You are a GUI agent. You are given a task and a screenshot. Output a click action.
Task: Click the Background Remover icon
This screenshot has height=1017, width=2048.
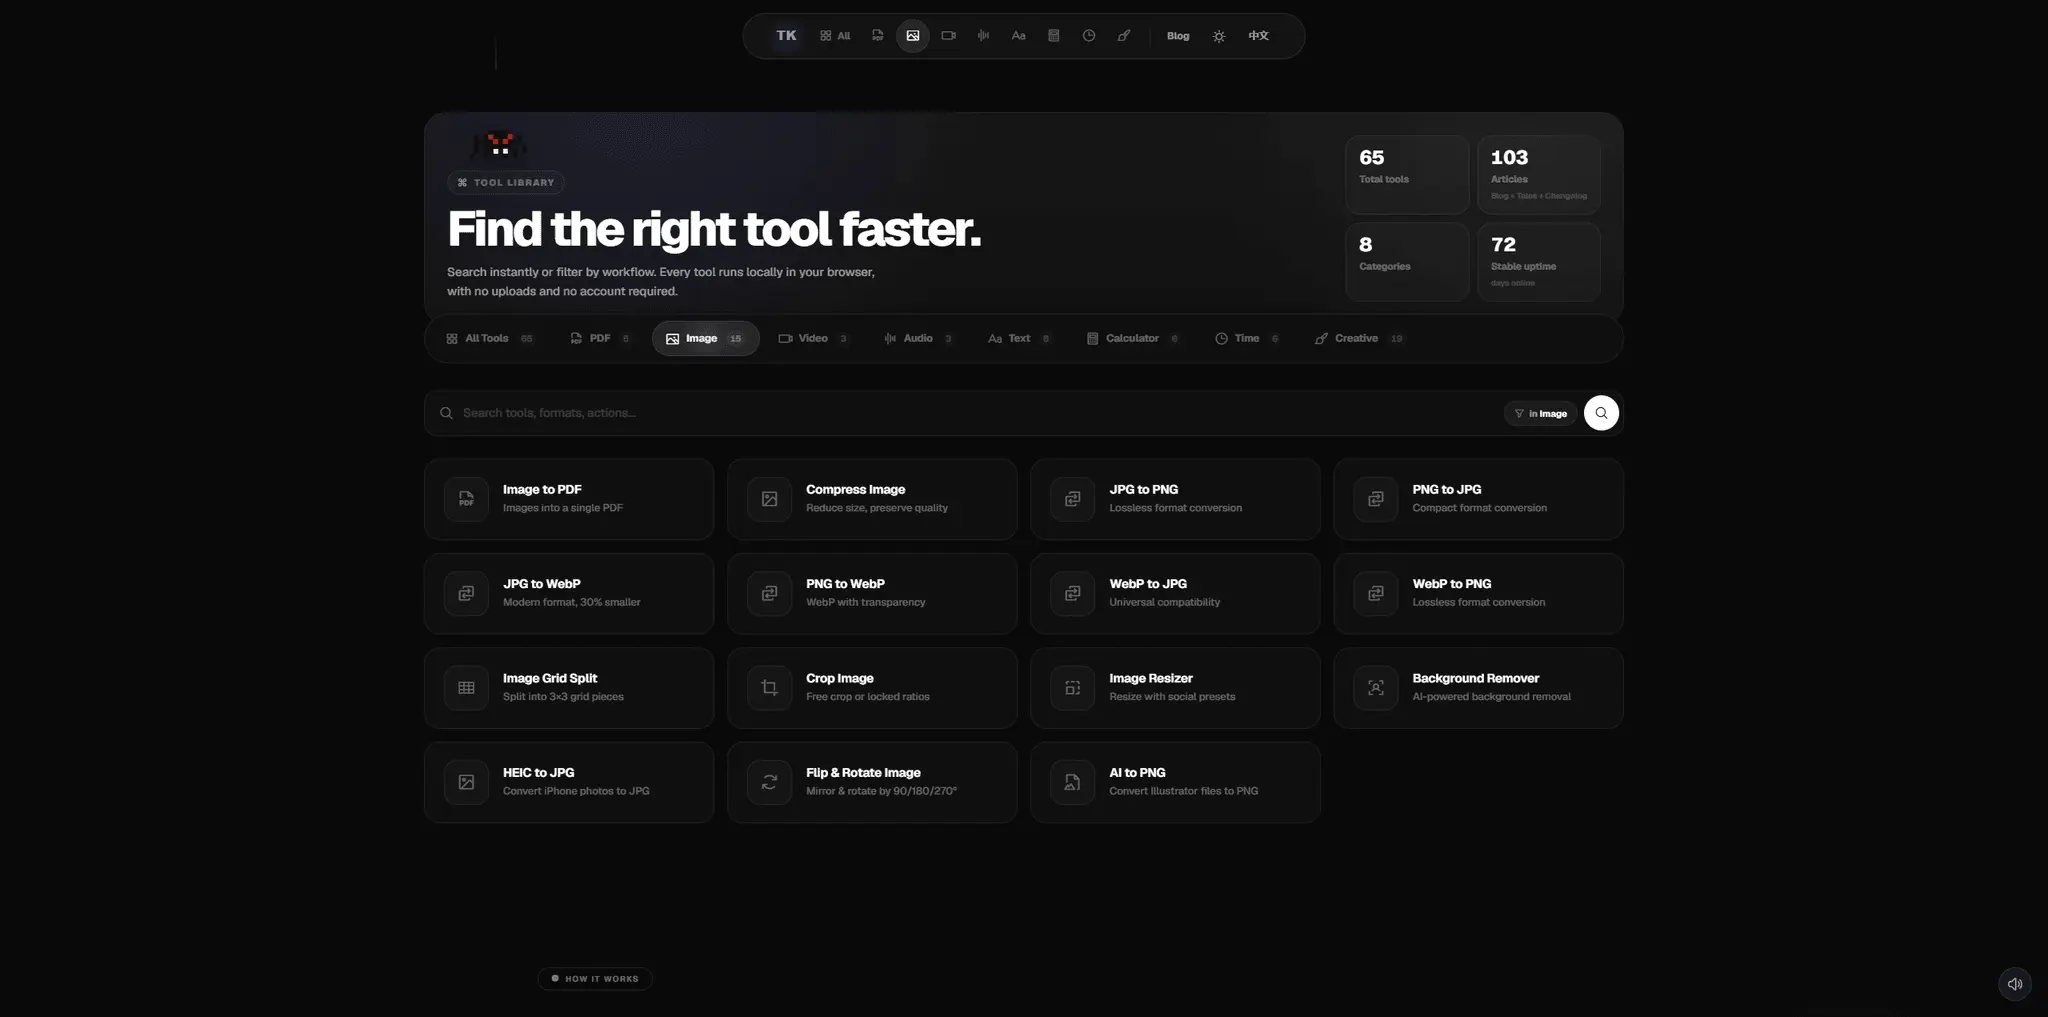1375,688
